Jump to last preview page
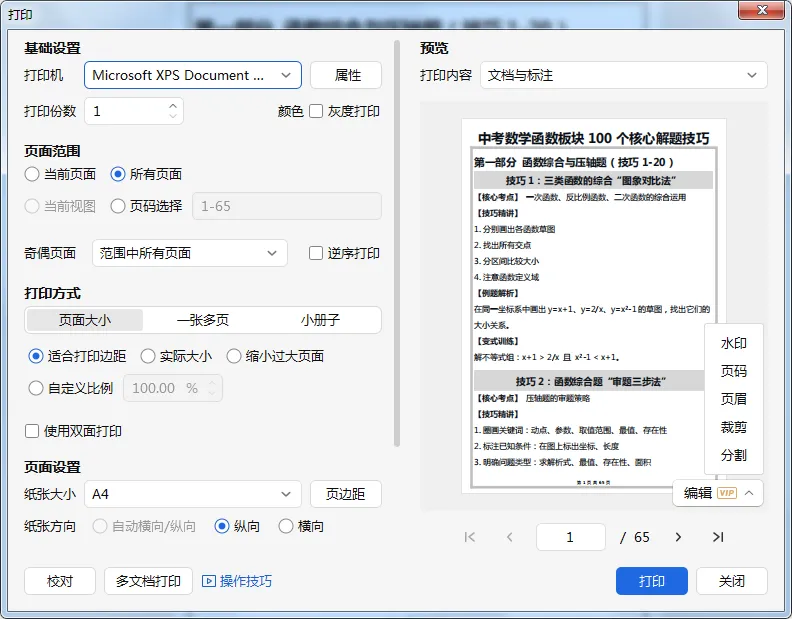Screen dimensions: 792x619 tap(718, 537)
